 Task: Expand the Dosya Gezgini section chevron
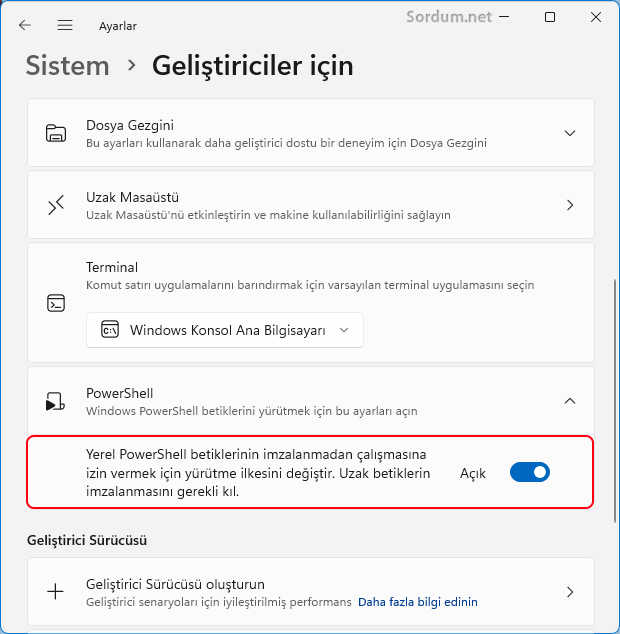[570, 133]
